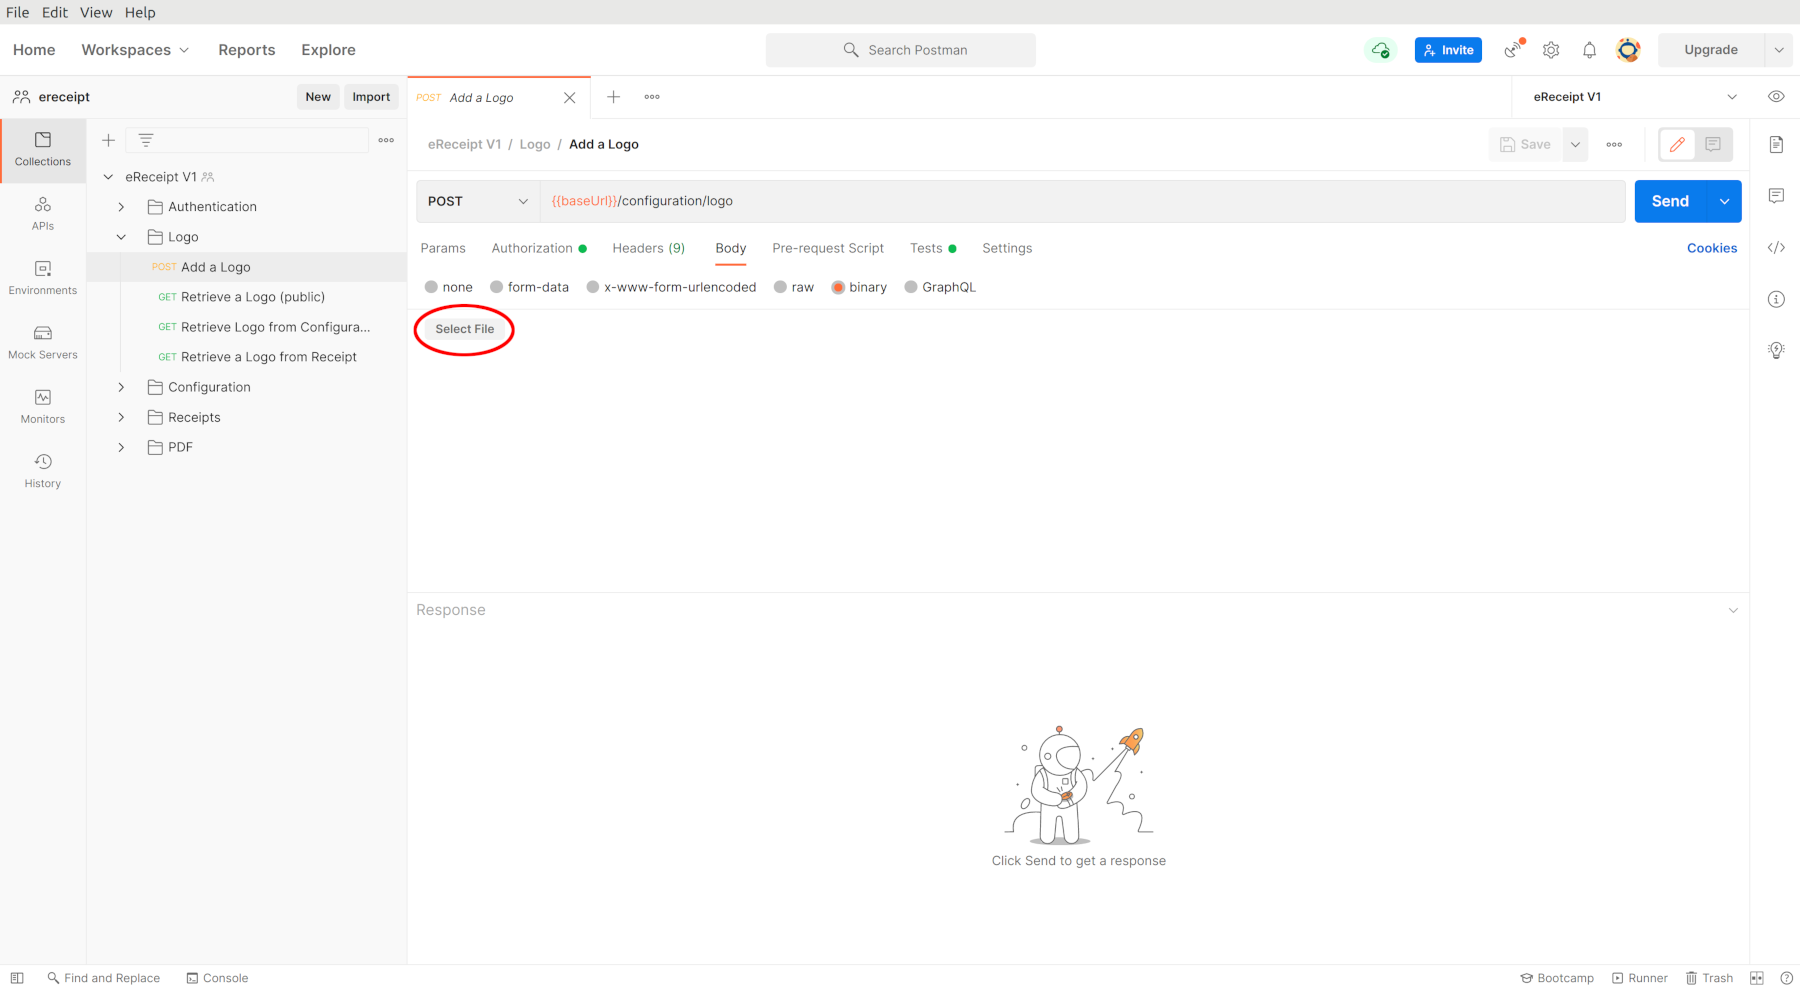Open collections panel more options
The height and width of the screenshot is (990, 1800).
pyautogui.click(x=386, y=141)
